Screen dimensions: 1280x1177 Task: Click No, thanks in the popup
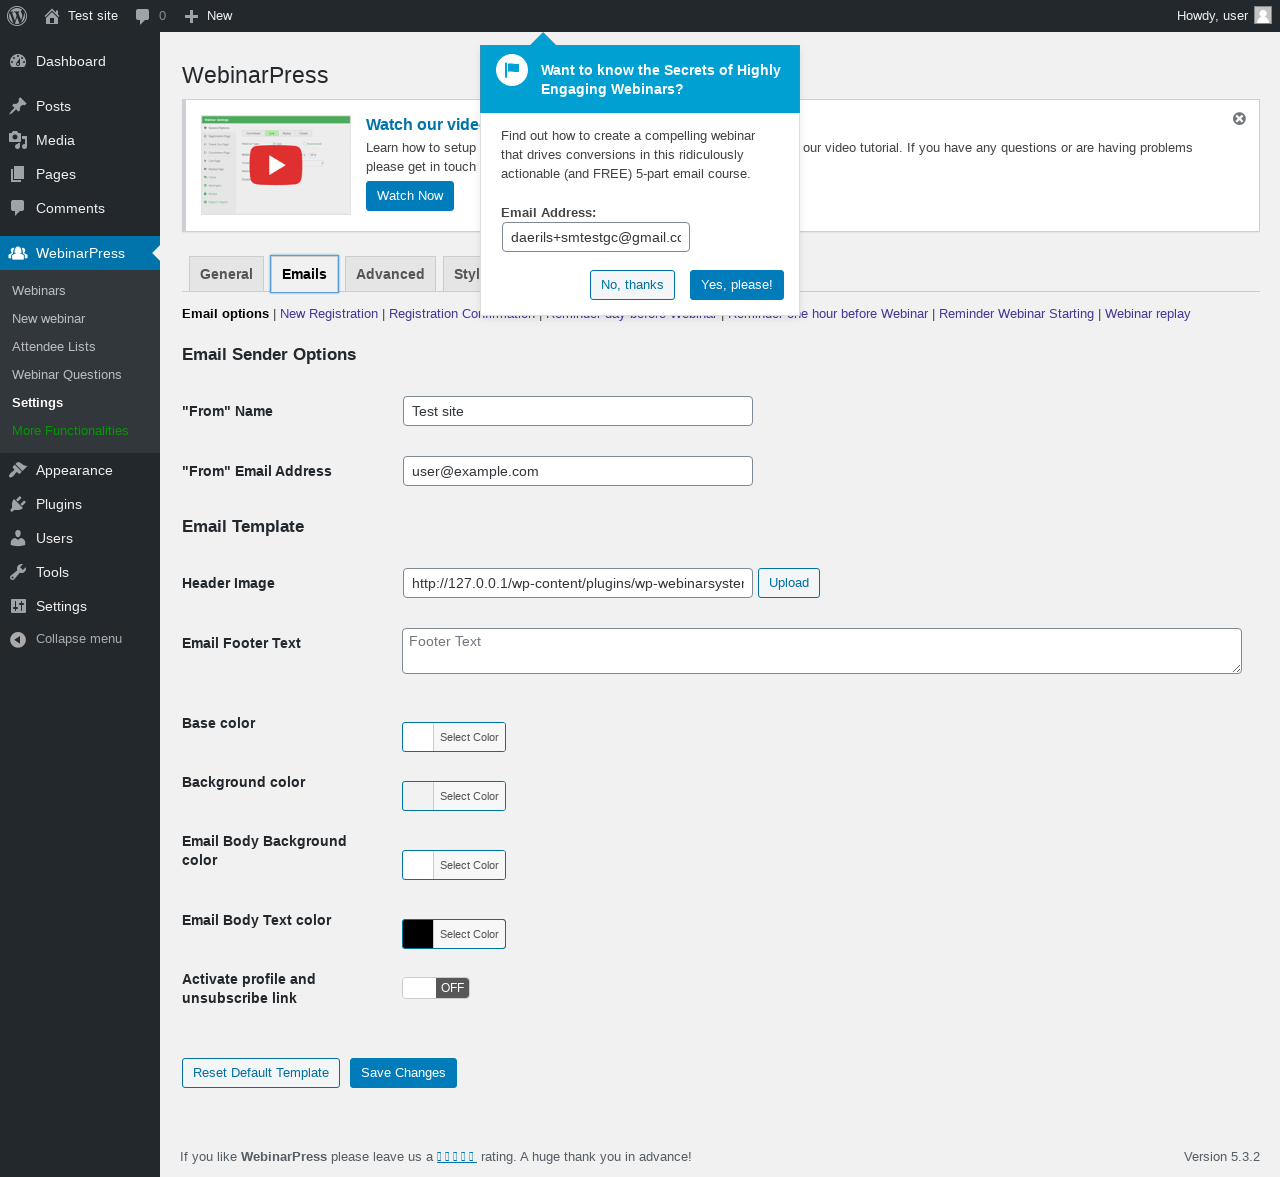pos(632,285)
